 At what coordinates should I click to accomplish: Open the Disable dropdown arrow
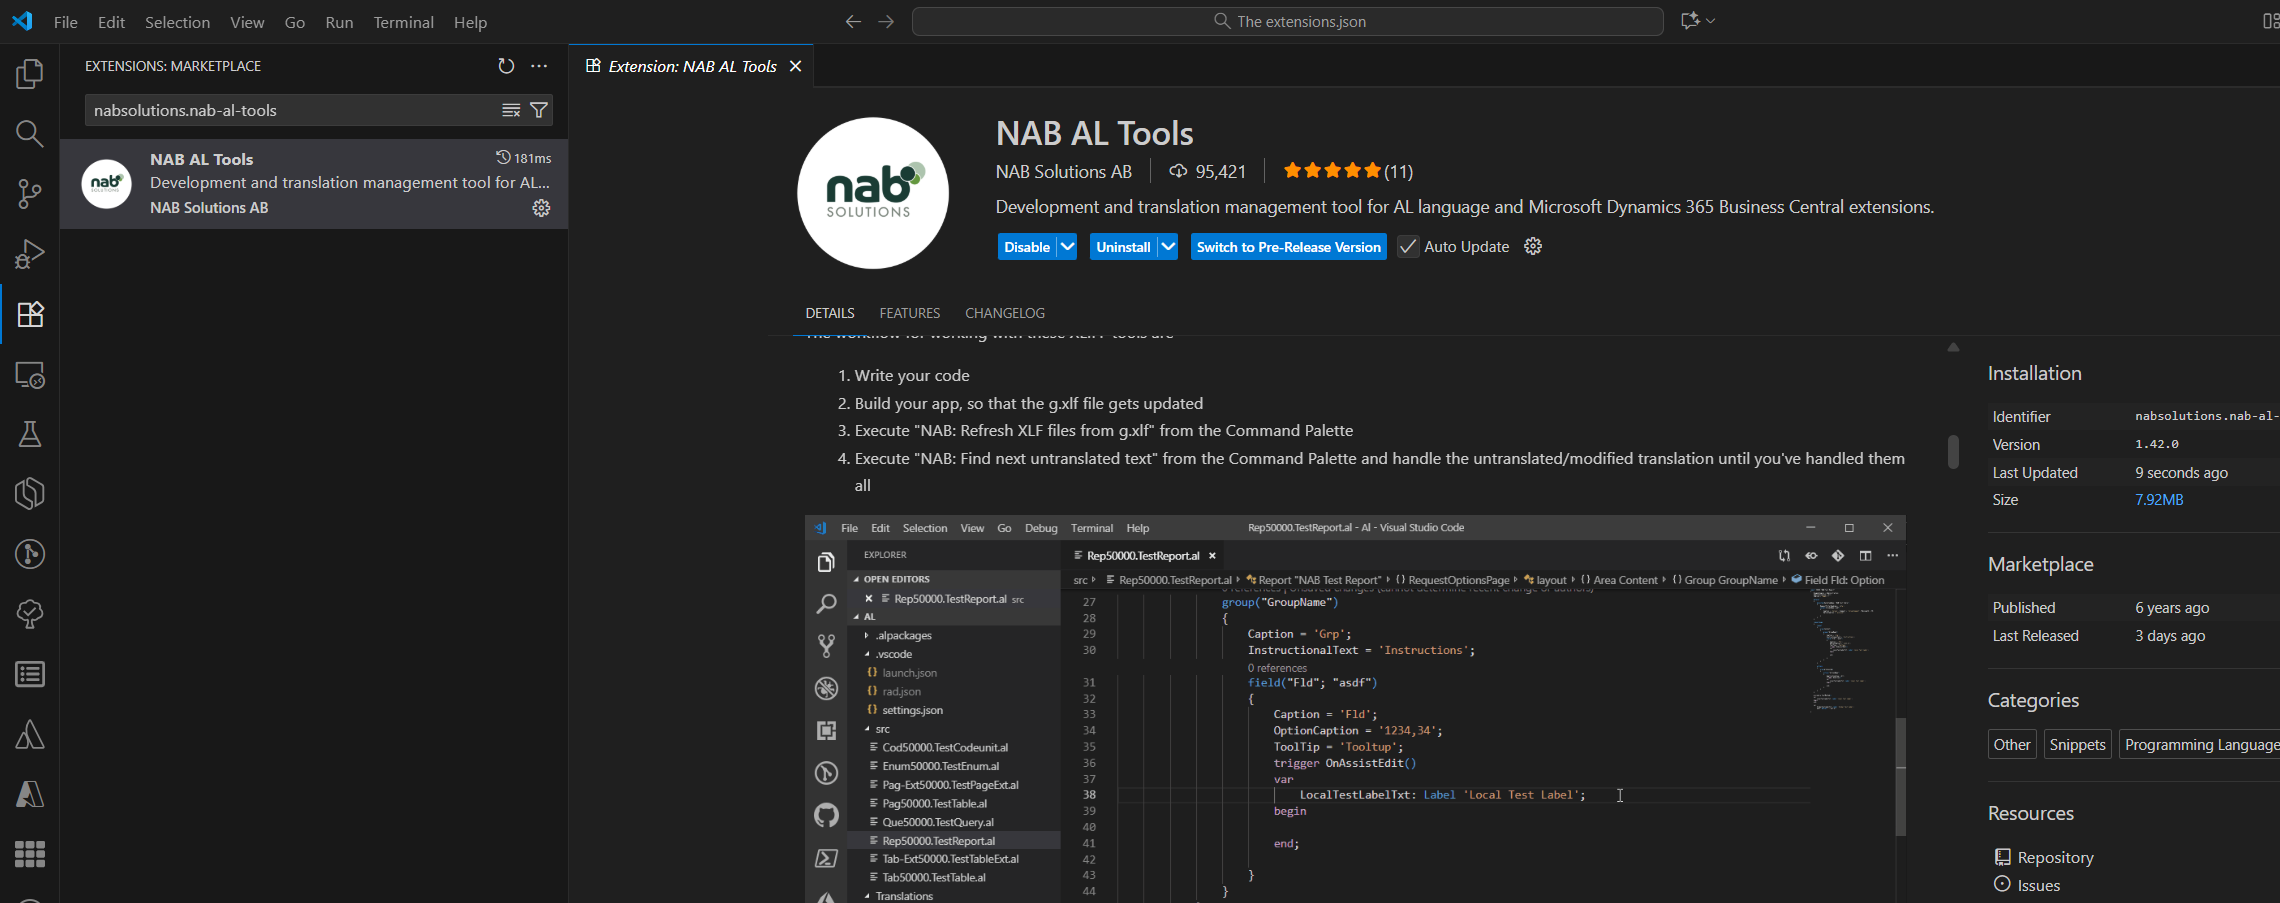pos(1067,247)
